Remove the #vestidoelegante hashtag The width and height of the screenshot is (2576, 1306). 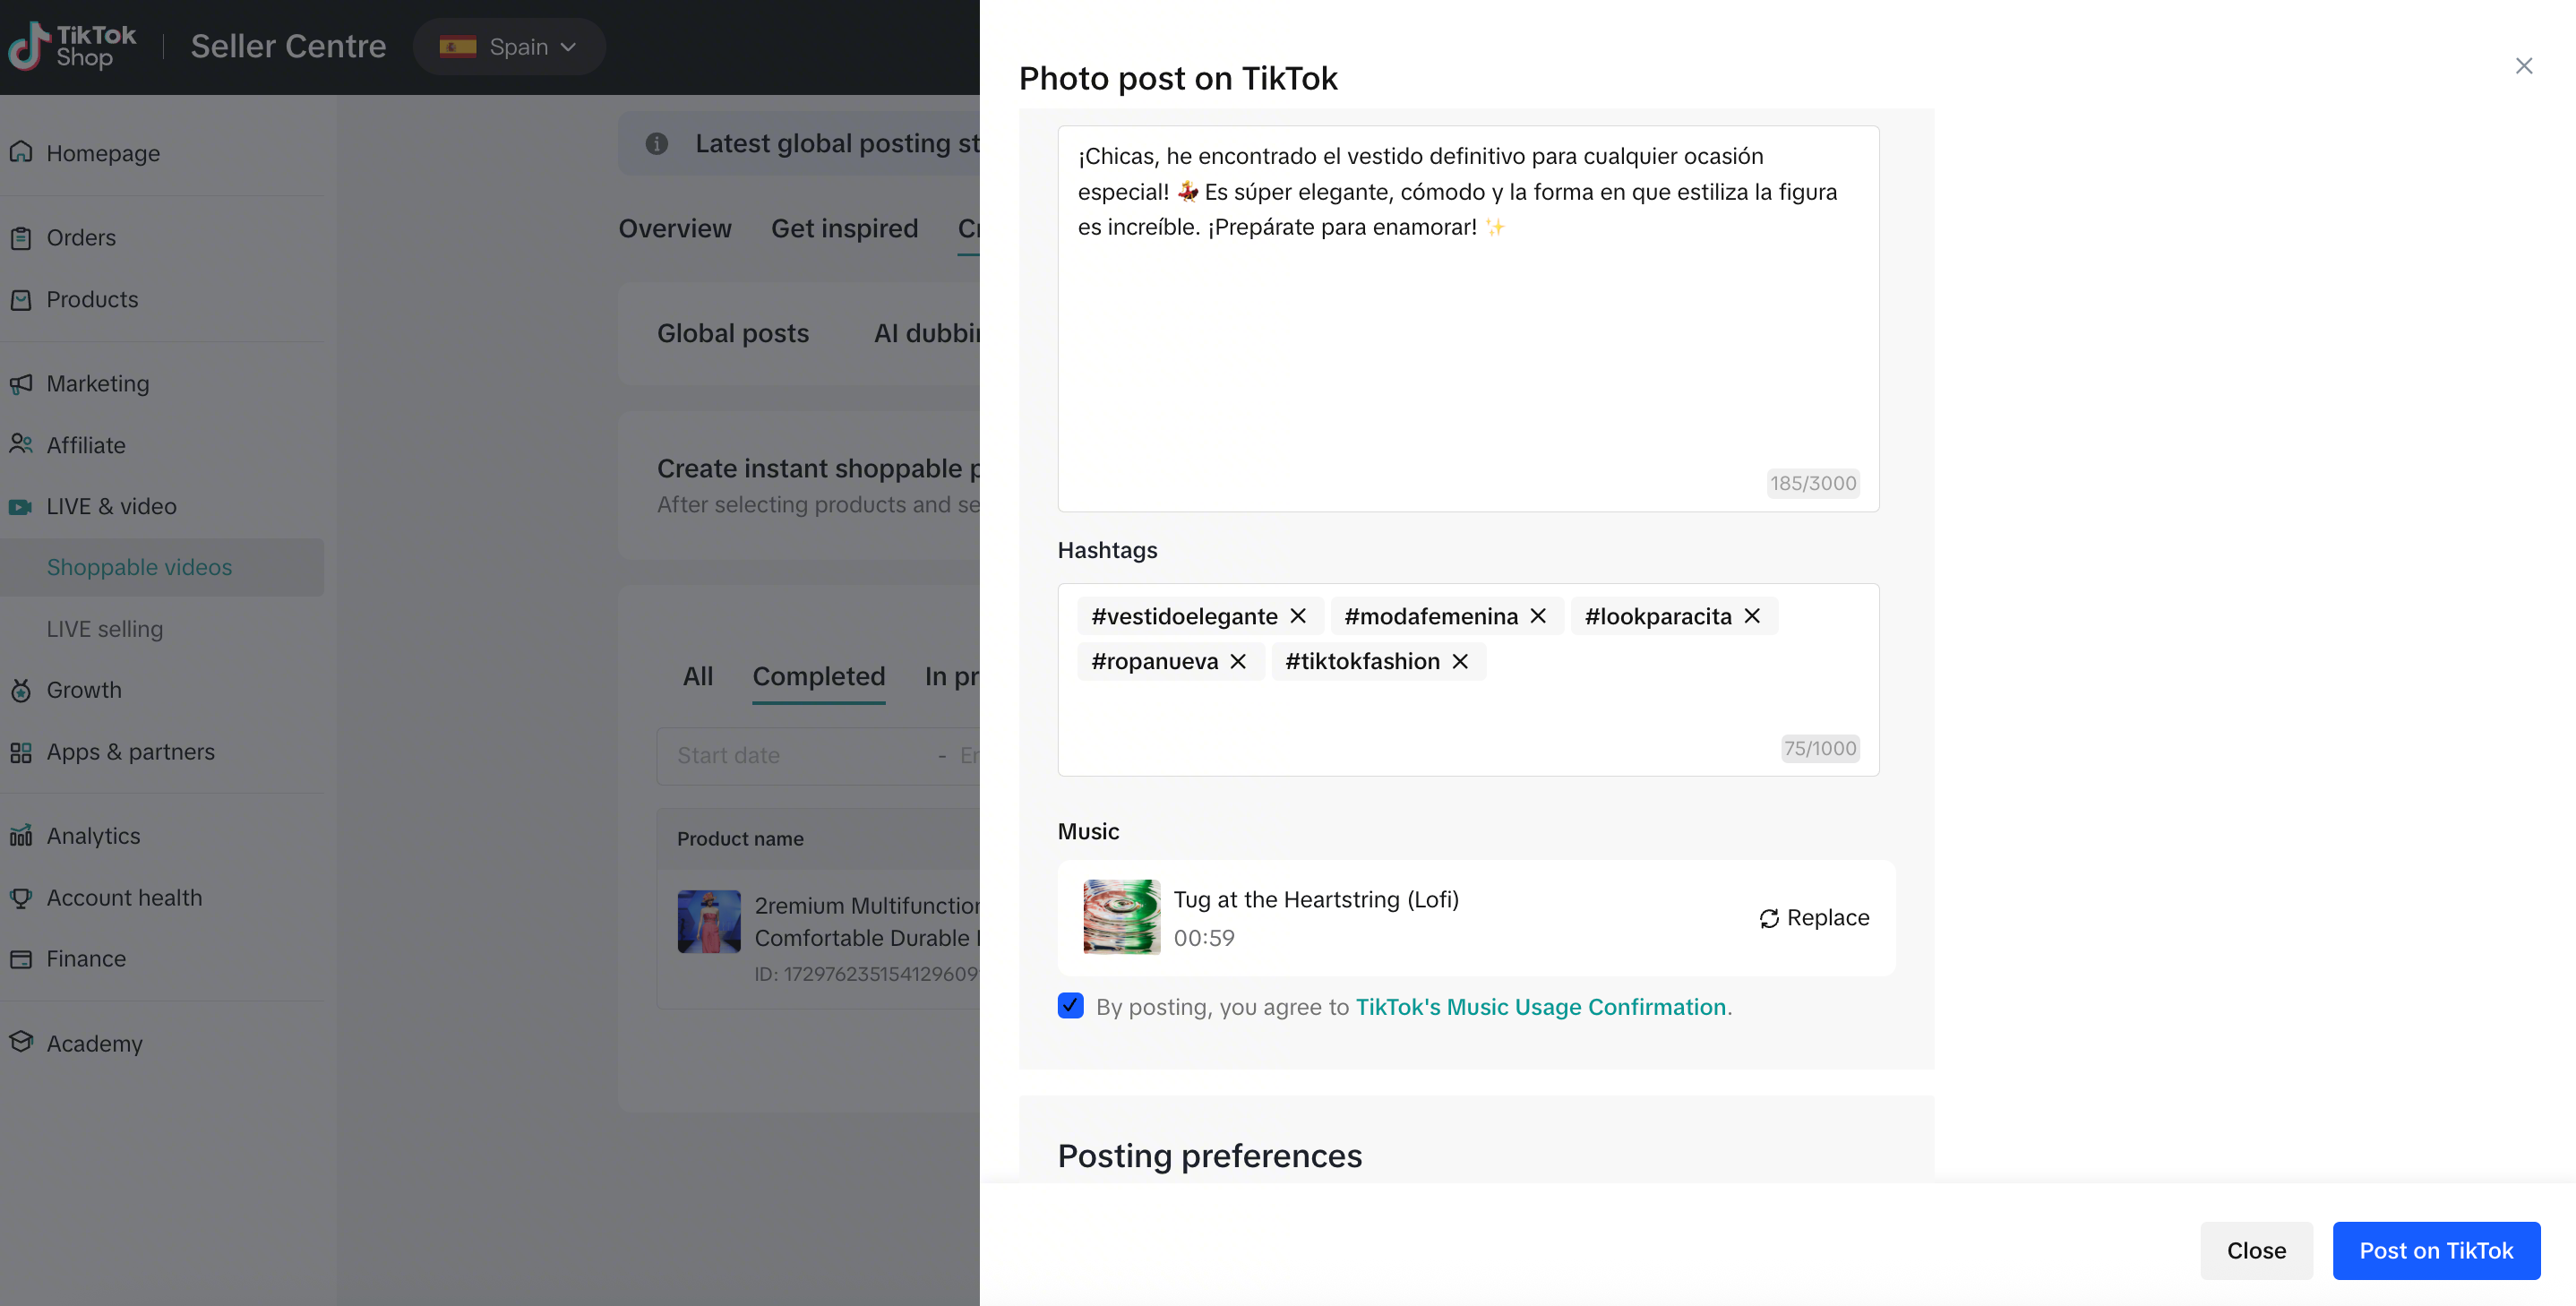(x=1298, y=616)
